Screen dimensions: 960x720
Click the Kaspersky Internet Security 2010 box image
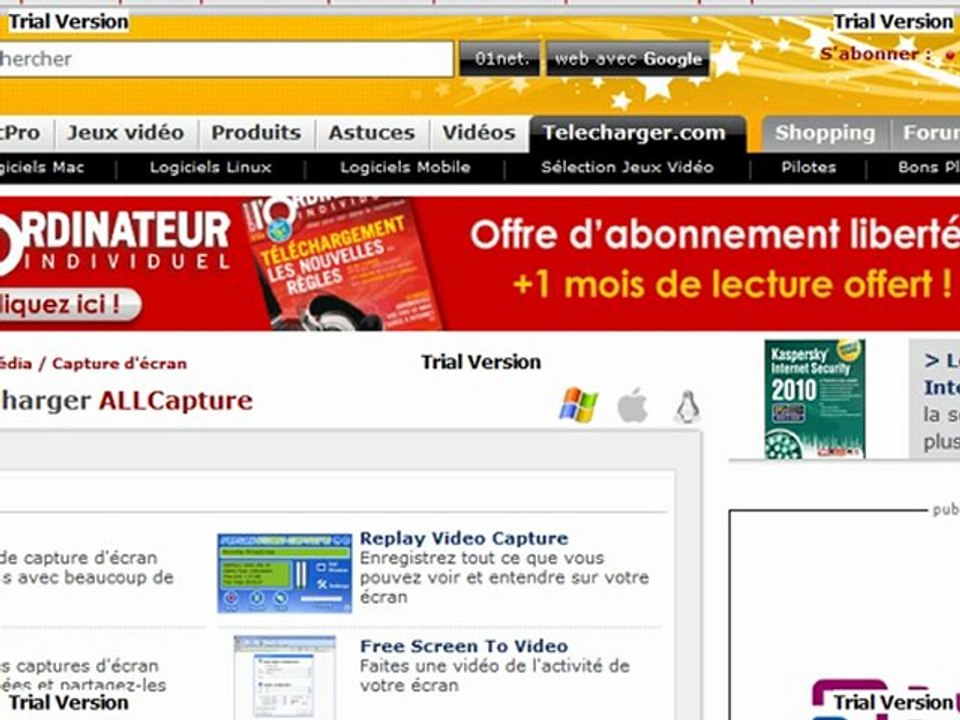click(x=814, y=399)
